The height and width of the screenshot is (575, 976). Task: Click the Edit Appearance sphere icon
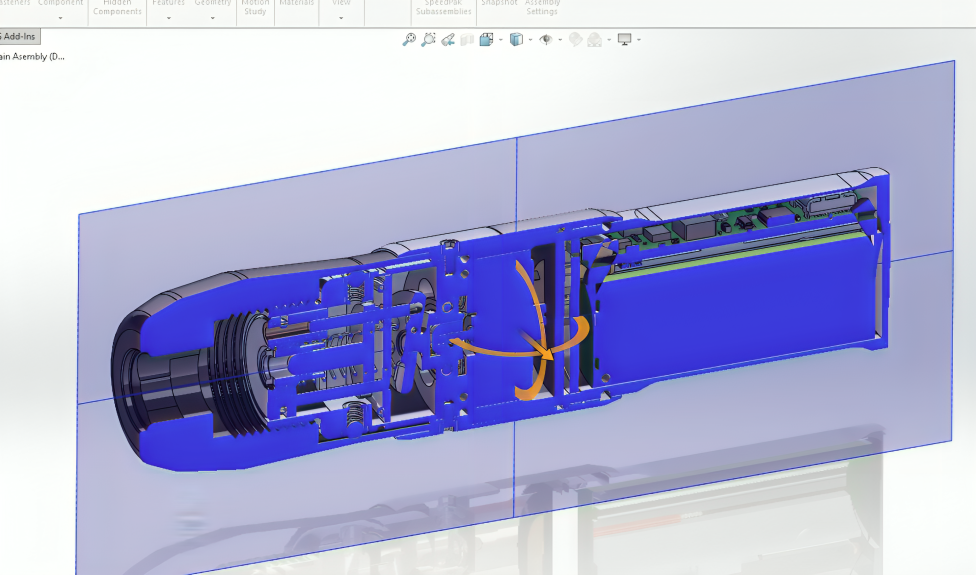[575, 40]
